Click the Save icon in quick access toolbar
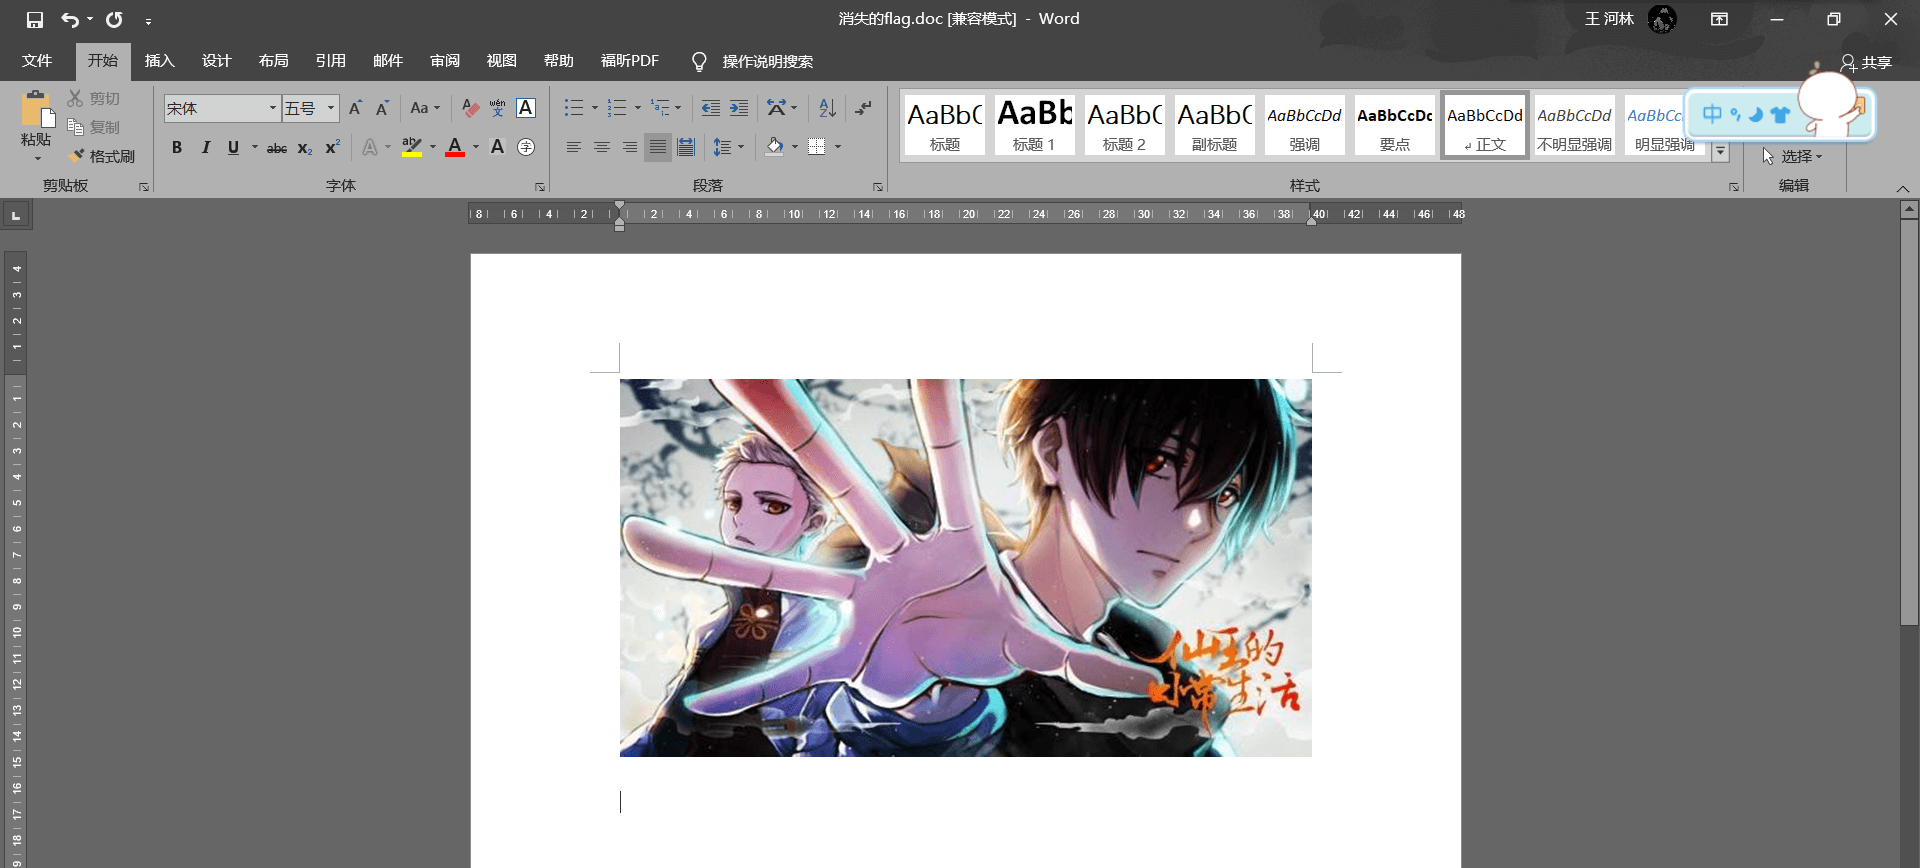This screenshot has height=868, width=1920. click(x=35, y=20)
